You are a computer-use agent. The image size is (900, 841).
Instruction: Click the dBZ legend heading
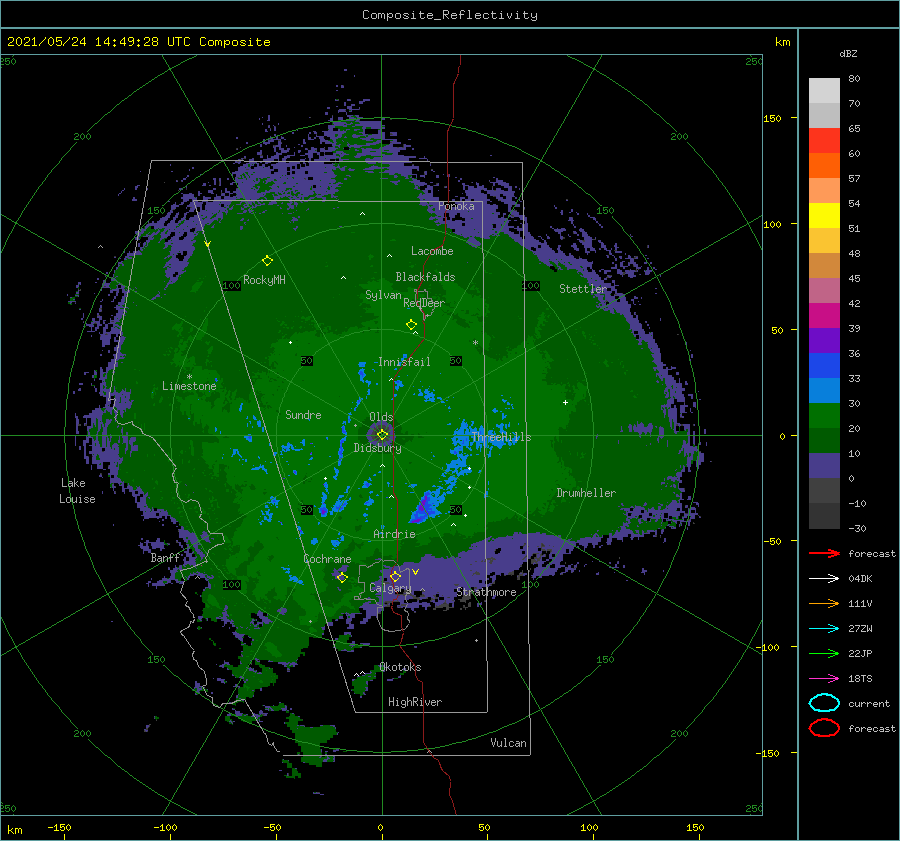[848, 53]
